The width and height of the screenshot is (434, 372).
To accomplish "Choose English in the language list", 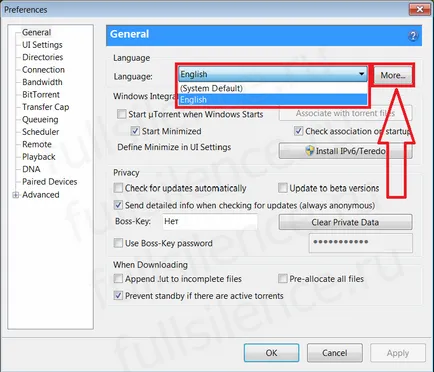I will click(273, 100).
